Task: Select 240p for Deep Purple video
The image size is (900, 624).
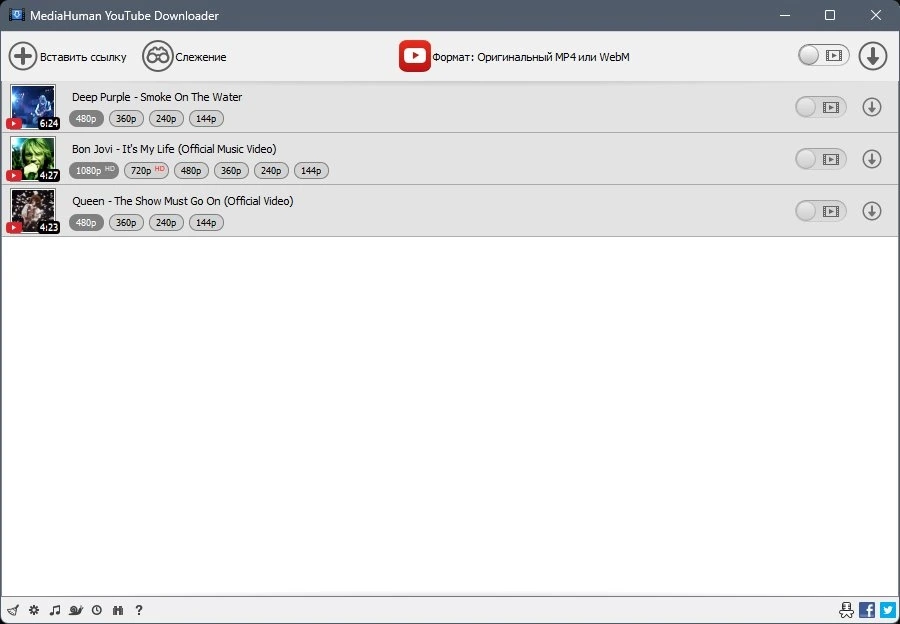Action: 166,119
